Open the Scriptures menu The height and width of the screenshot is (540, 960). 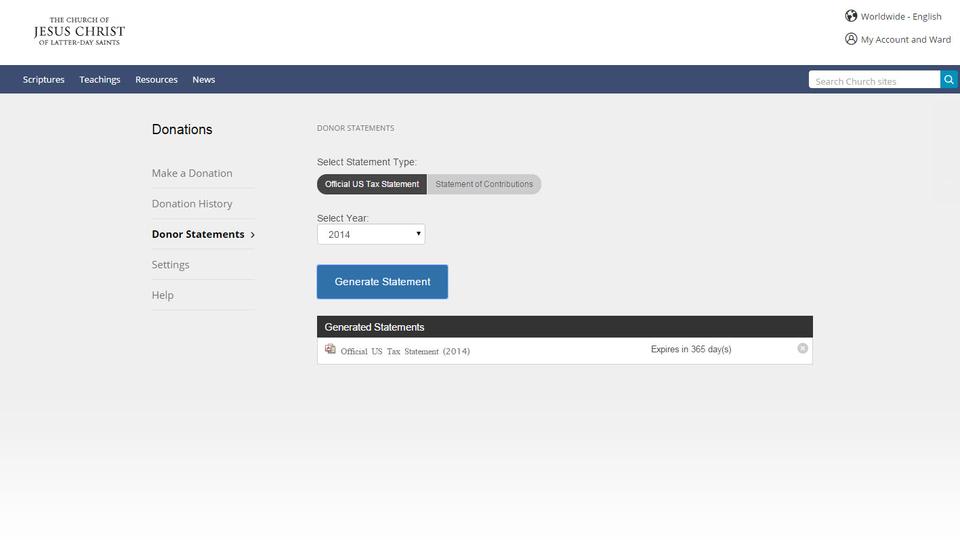(44, 80)
